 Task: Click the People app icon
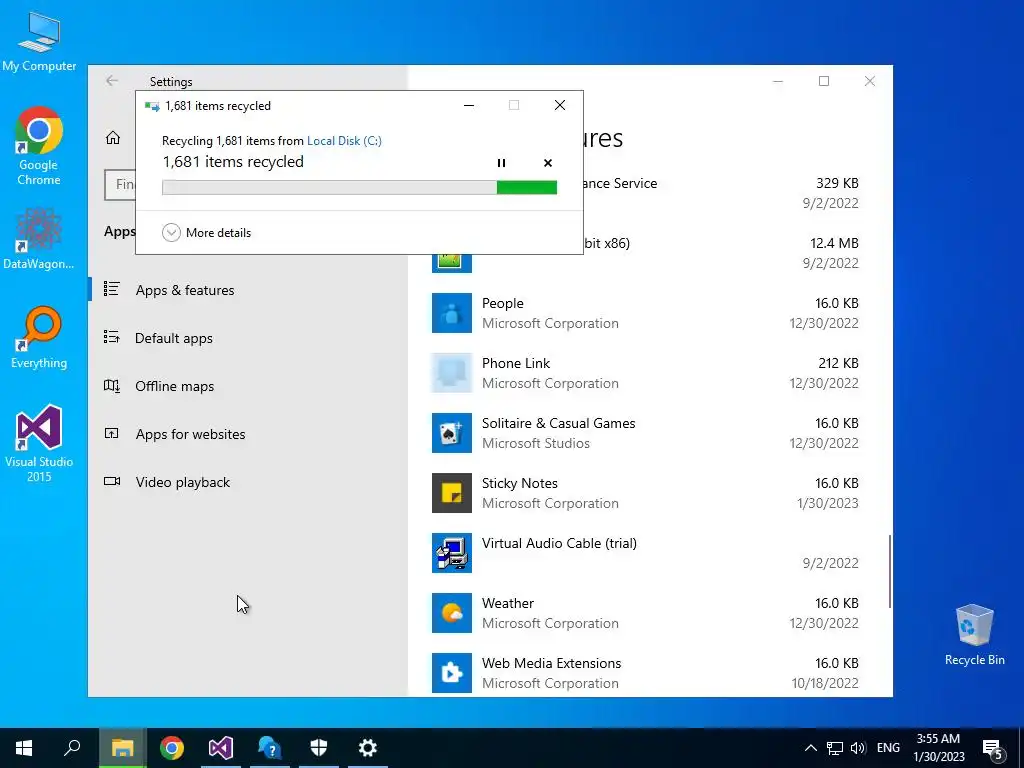452,313
